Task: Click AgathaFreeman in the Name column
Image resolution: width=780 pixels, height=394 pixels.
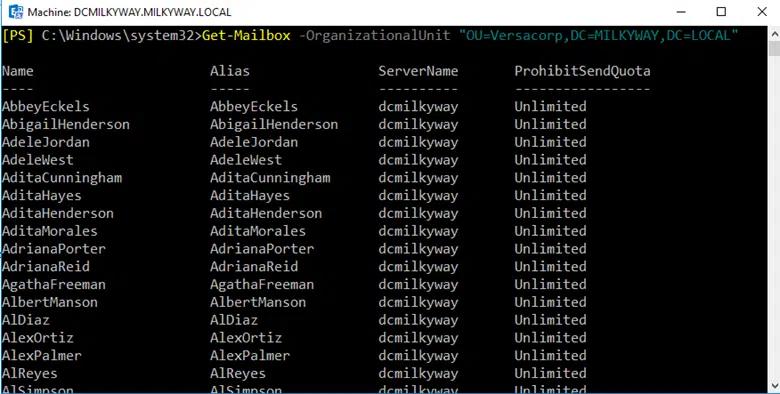Action: tap(54, 285)
